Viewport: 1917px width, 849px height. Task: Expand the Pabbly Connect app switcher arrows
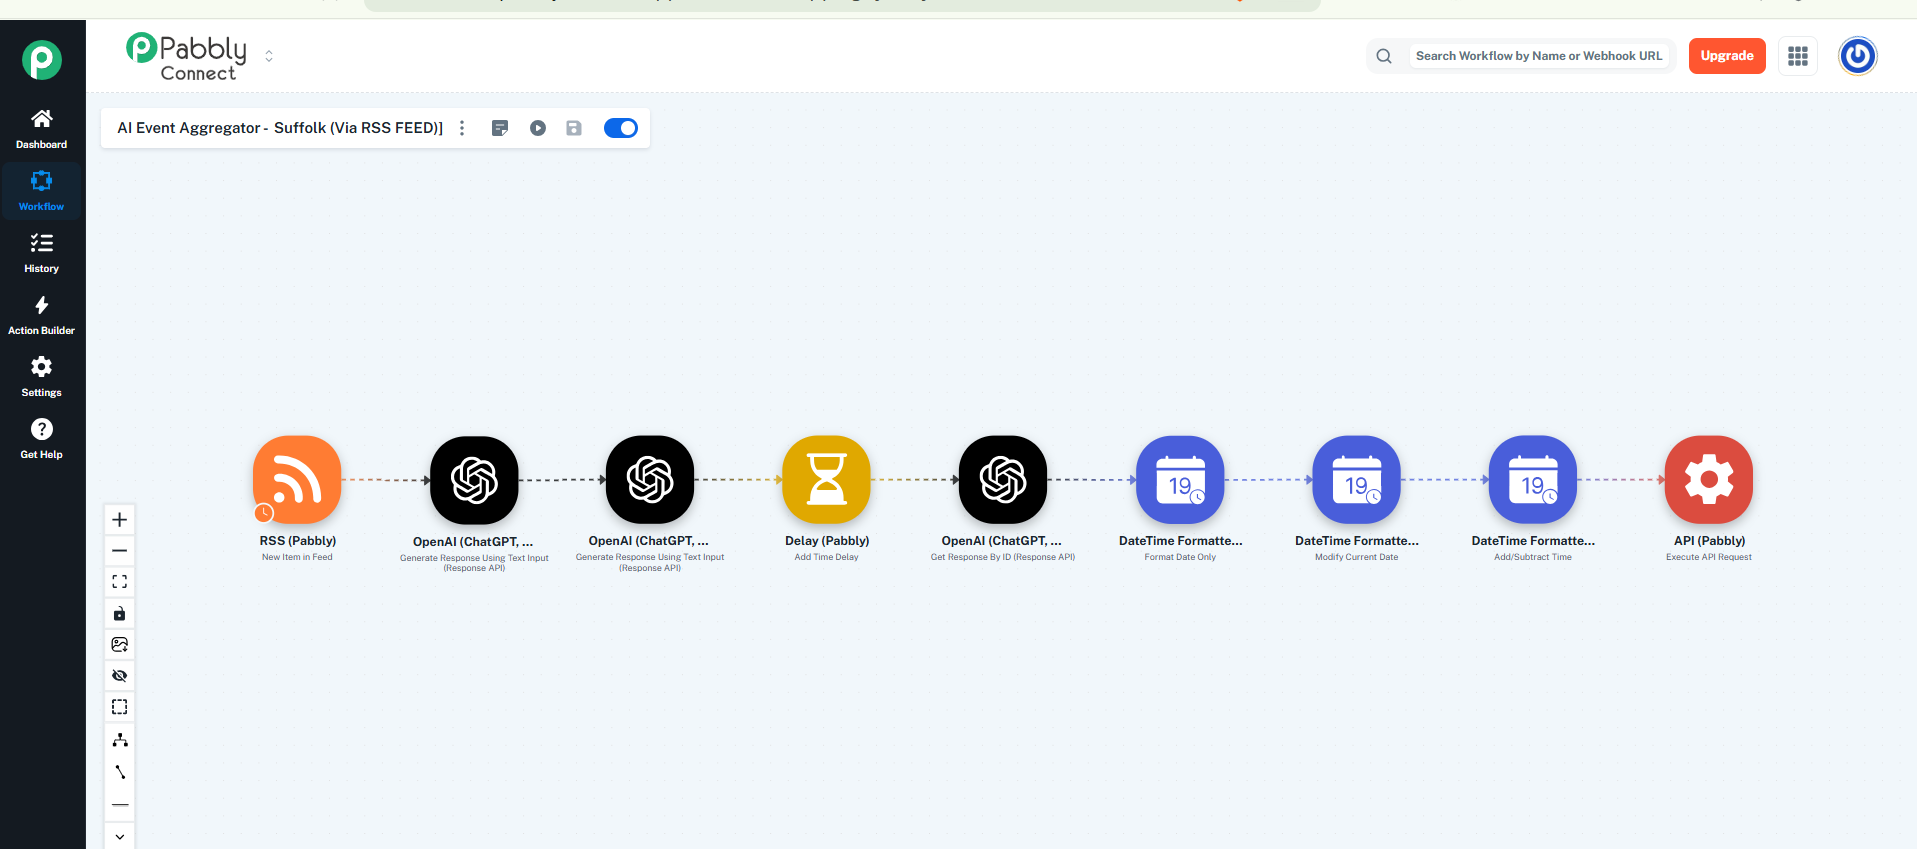tap(269, 56)
